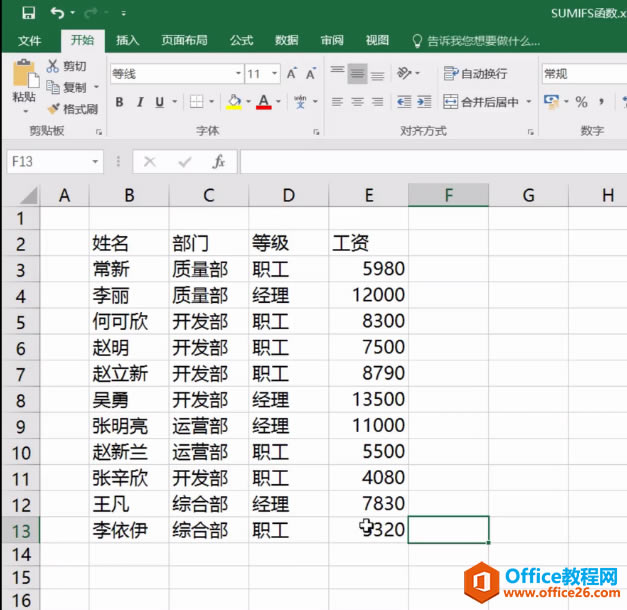The image size is (627, 610).
Task: Click the Insert Function fx icon
Action: 219,162
